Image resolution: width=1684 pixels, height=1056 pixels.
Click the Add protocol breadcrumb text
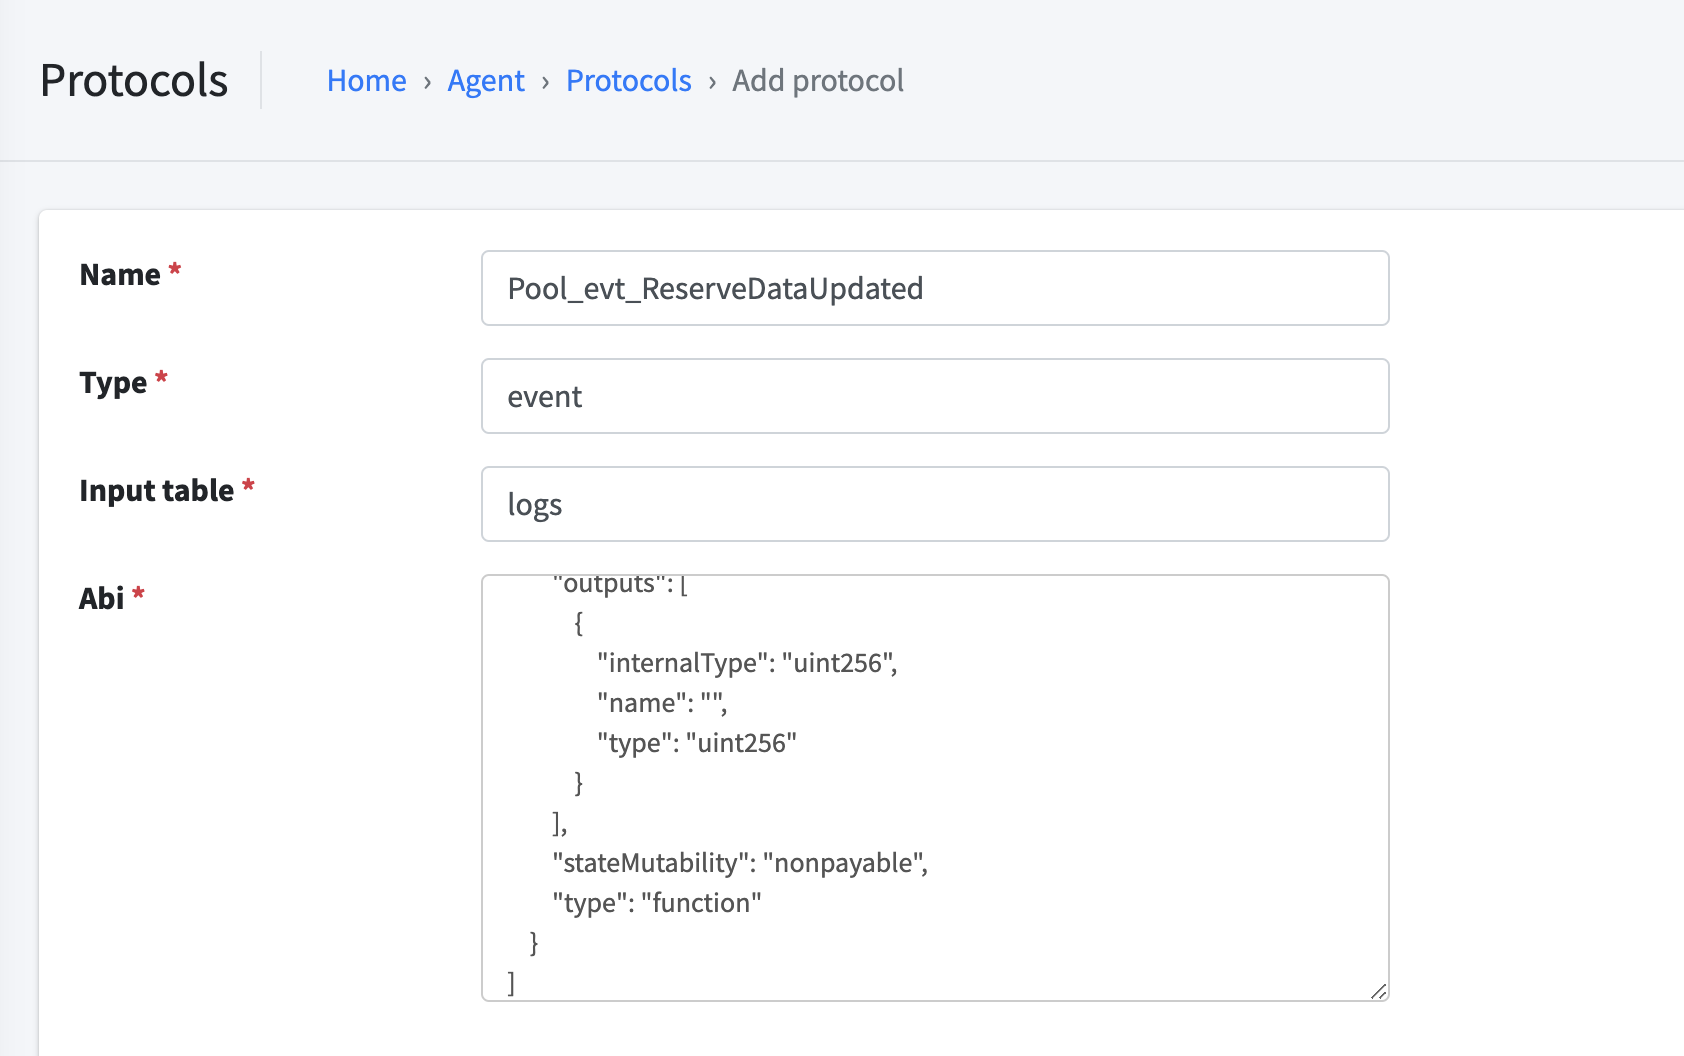tap(817, 81)
